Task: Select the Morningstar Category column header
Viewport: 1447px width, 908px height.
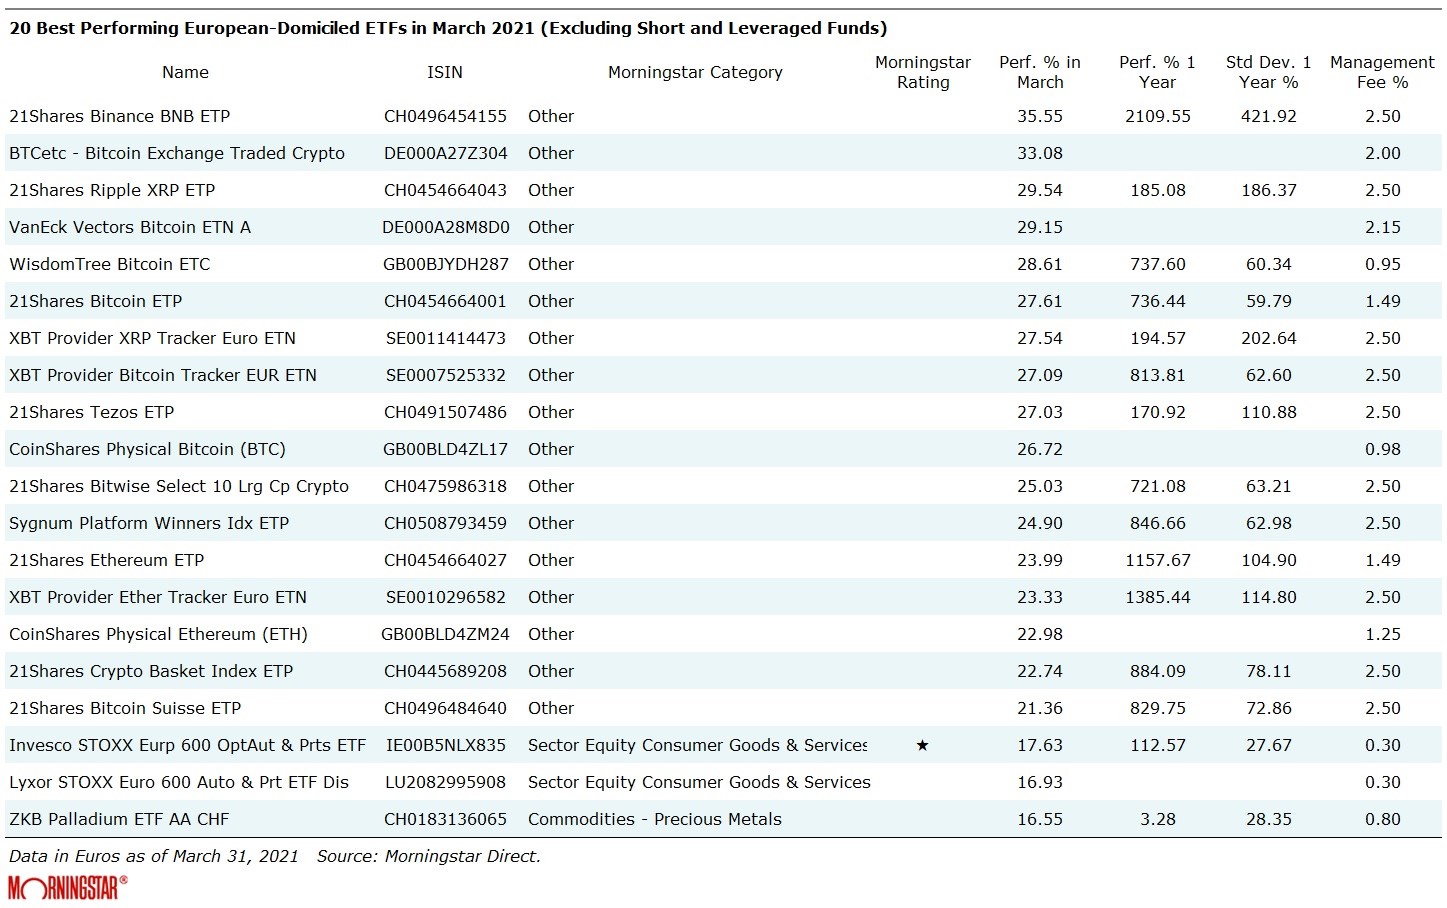Action: coord(695,72)
